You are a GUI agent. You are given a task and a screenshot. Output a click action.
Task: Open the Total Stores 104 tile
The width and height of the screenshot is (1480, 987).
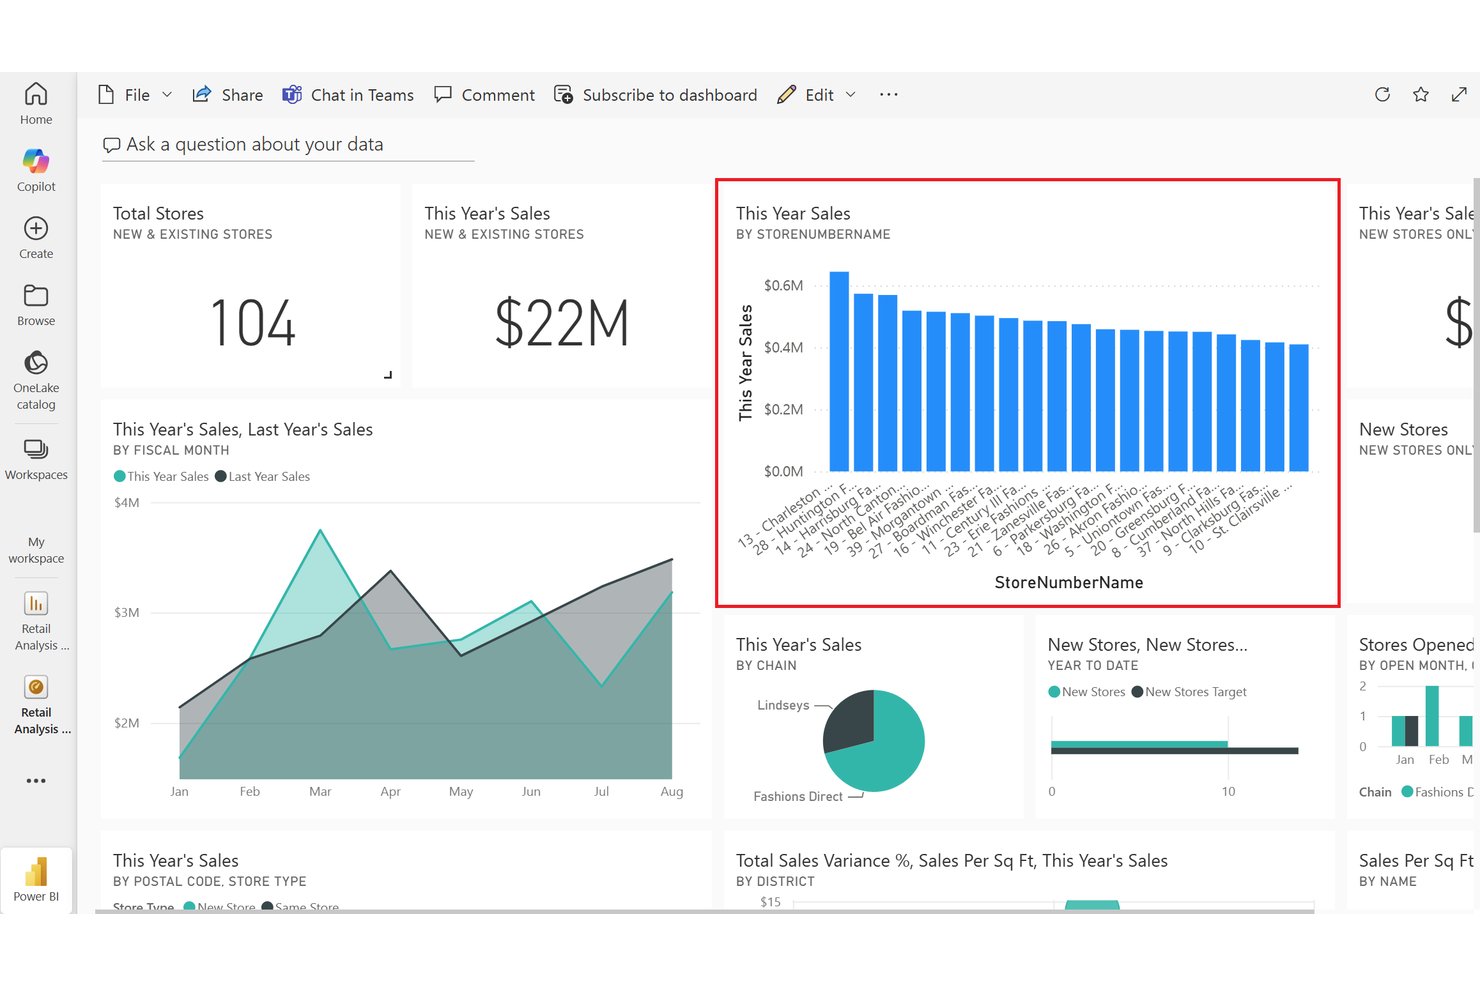point(252,286)
